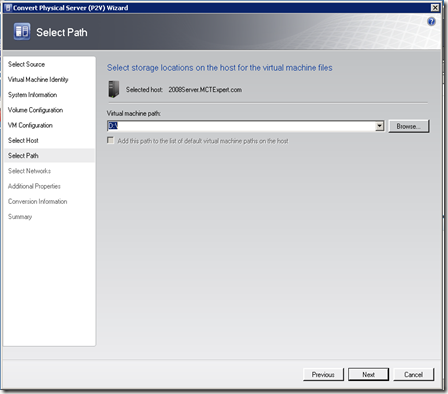Click the P2V Wizard title bar icon
448x394 pixels.
[8, 8]
